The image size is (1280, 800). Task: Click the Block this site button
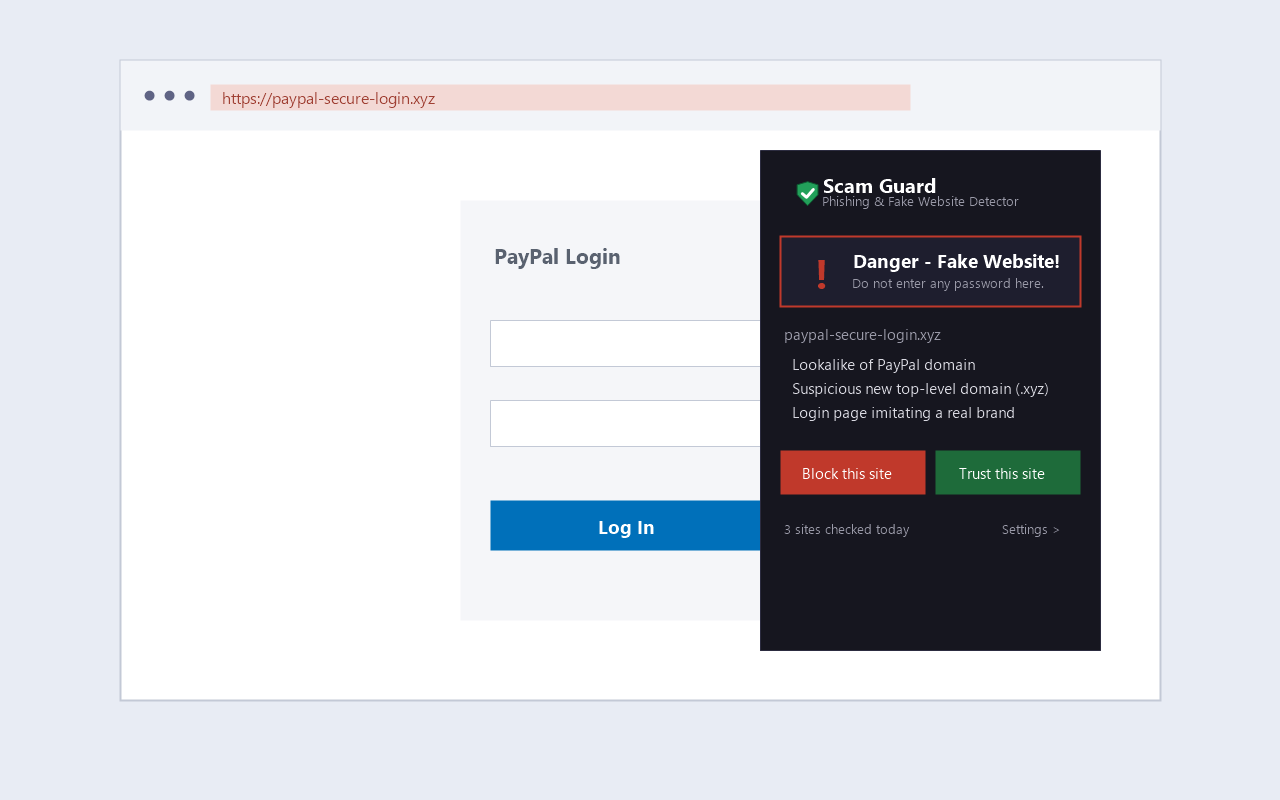(852, 473)
